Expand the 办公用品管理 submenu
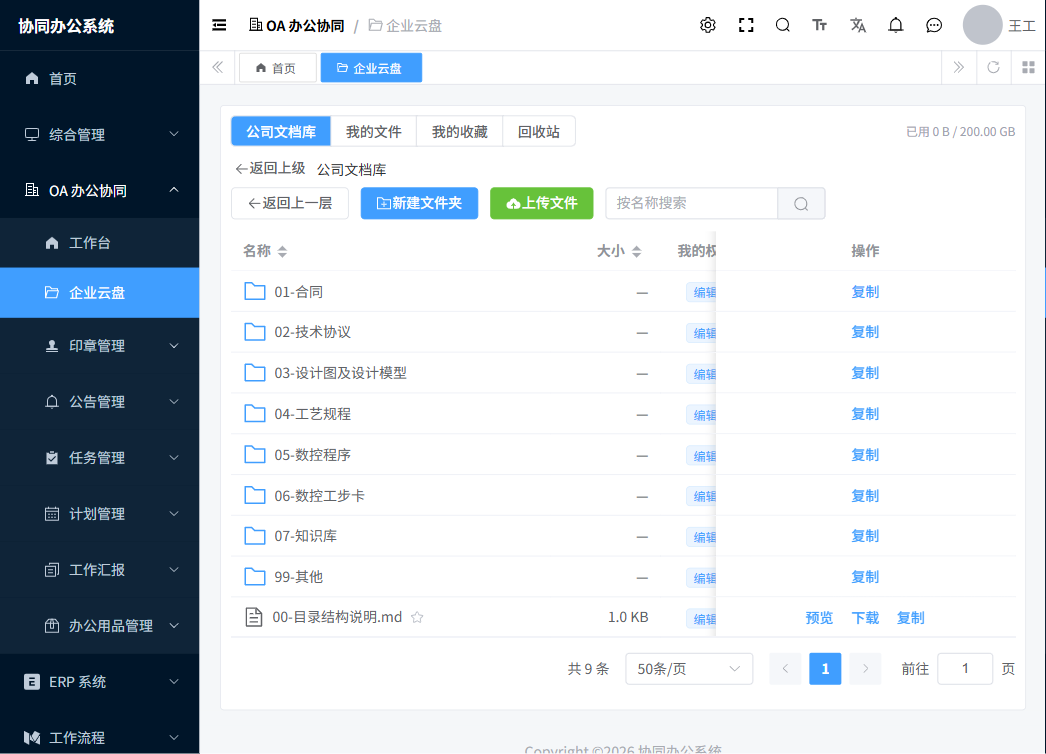 99,626
